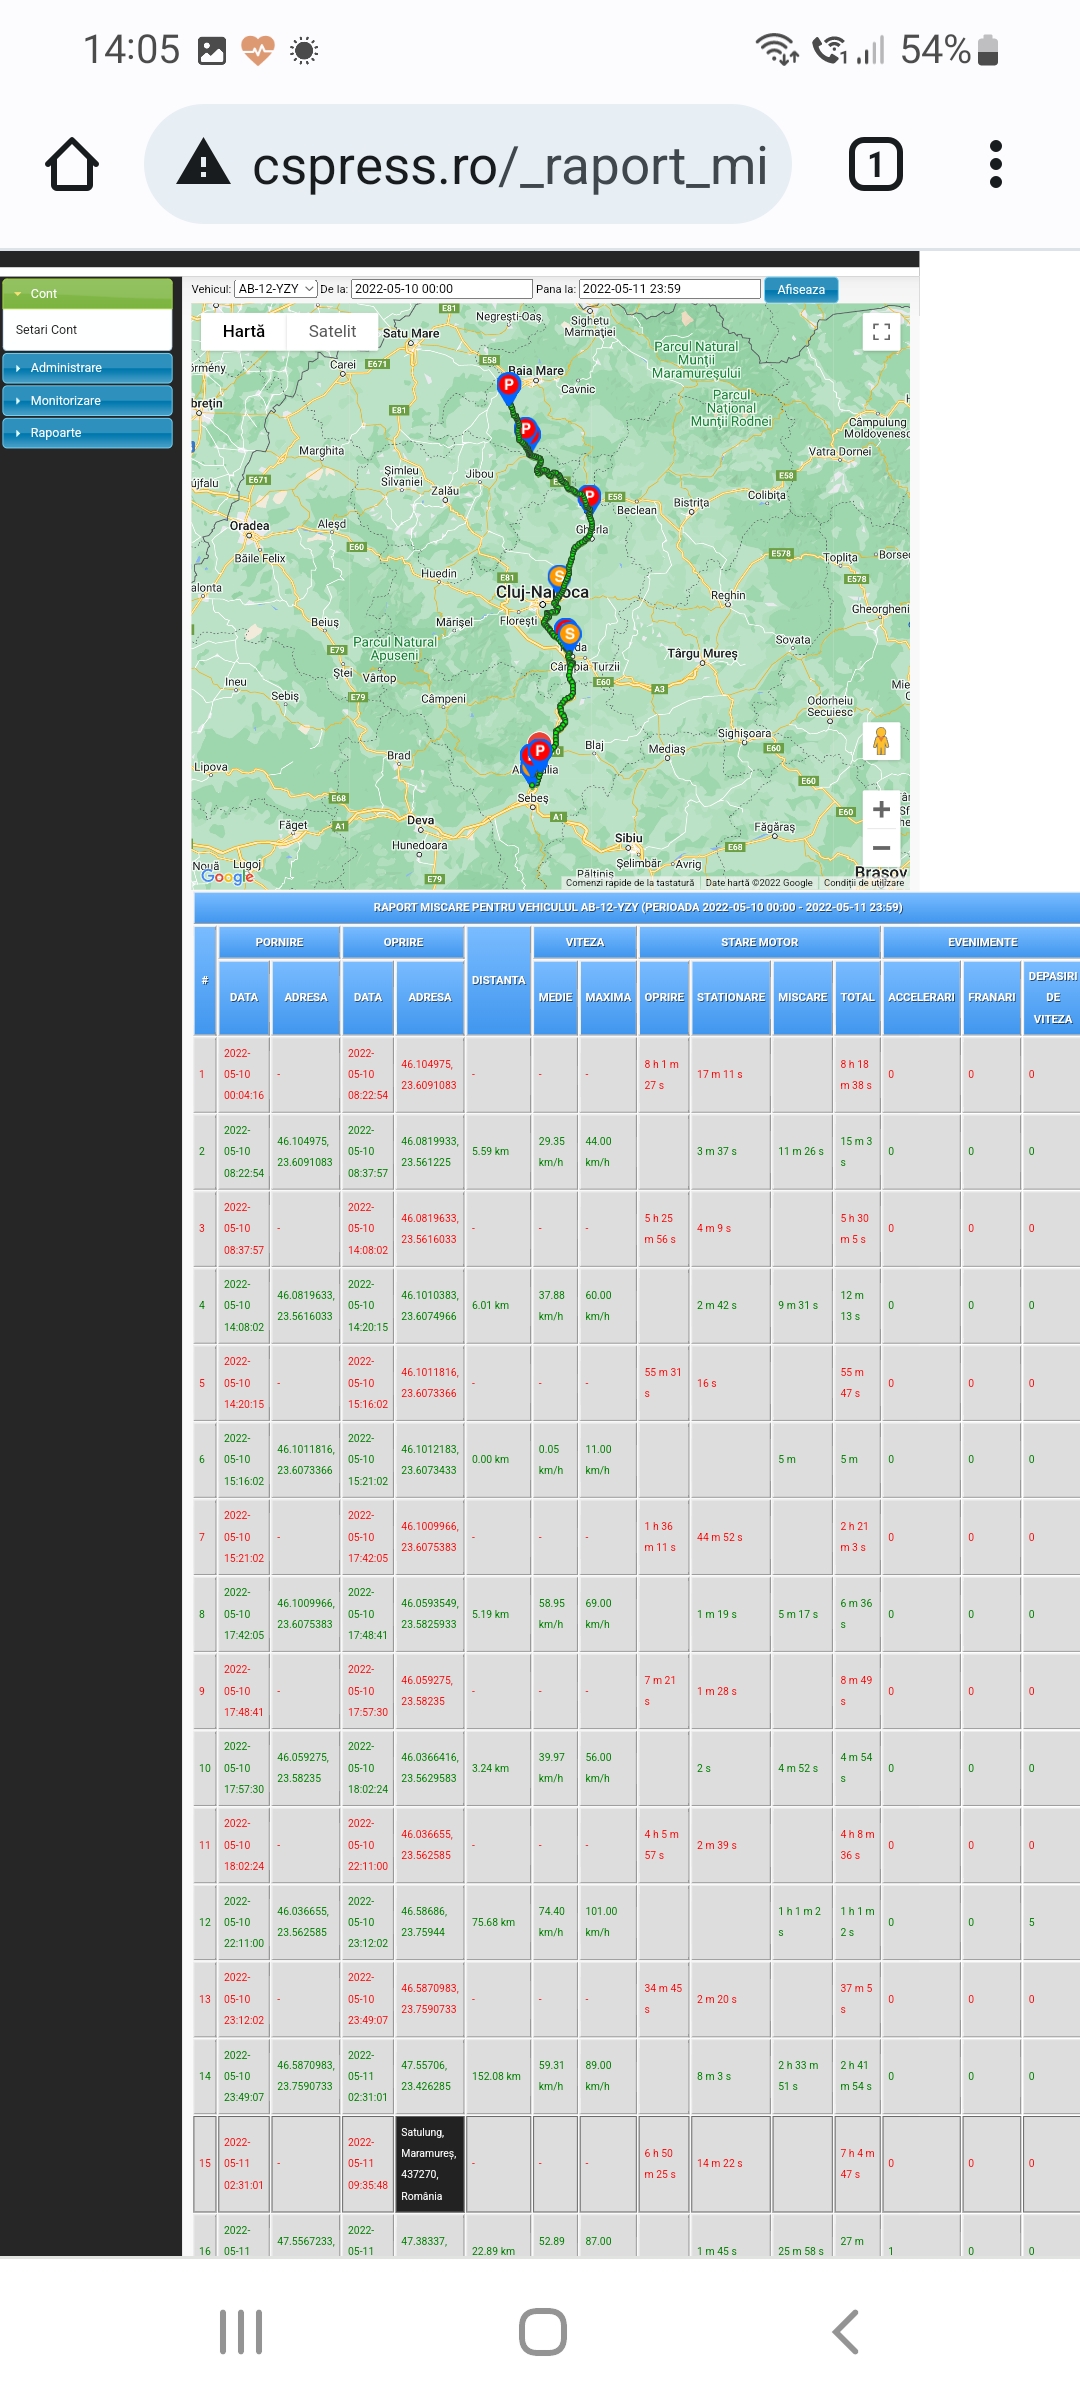
Task: Switch map to Hartă view
Action: 243,331
